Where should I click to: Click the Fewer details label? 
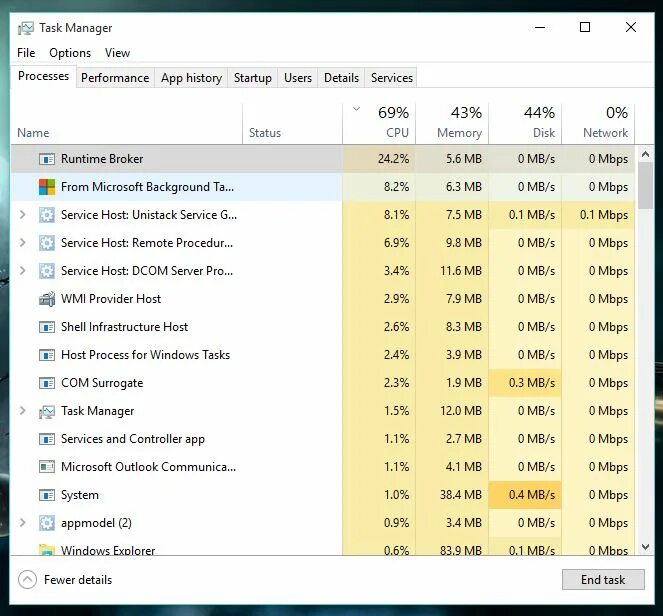(x=78, y=580)
